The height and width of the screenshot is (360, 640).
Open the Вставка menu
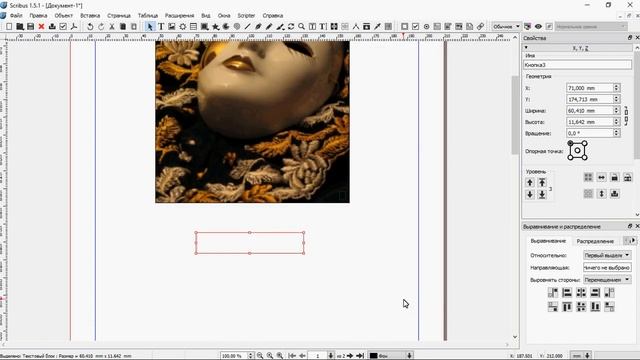tap(90, 16)
